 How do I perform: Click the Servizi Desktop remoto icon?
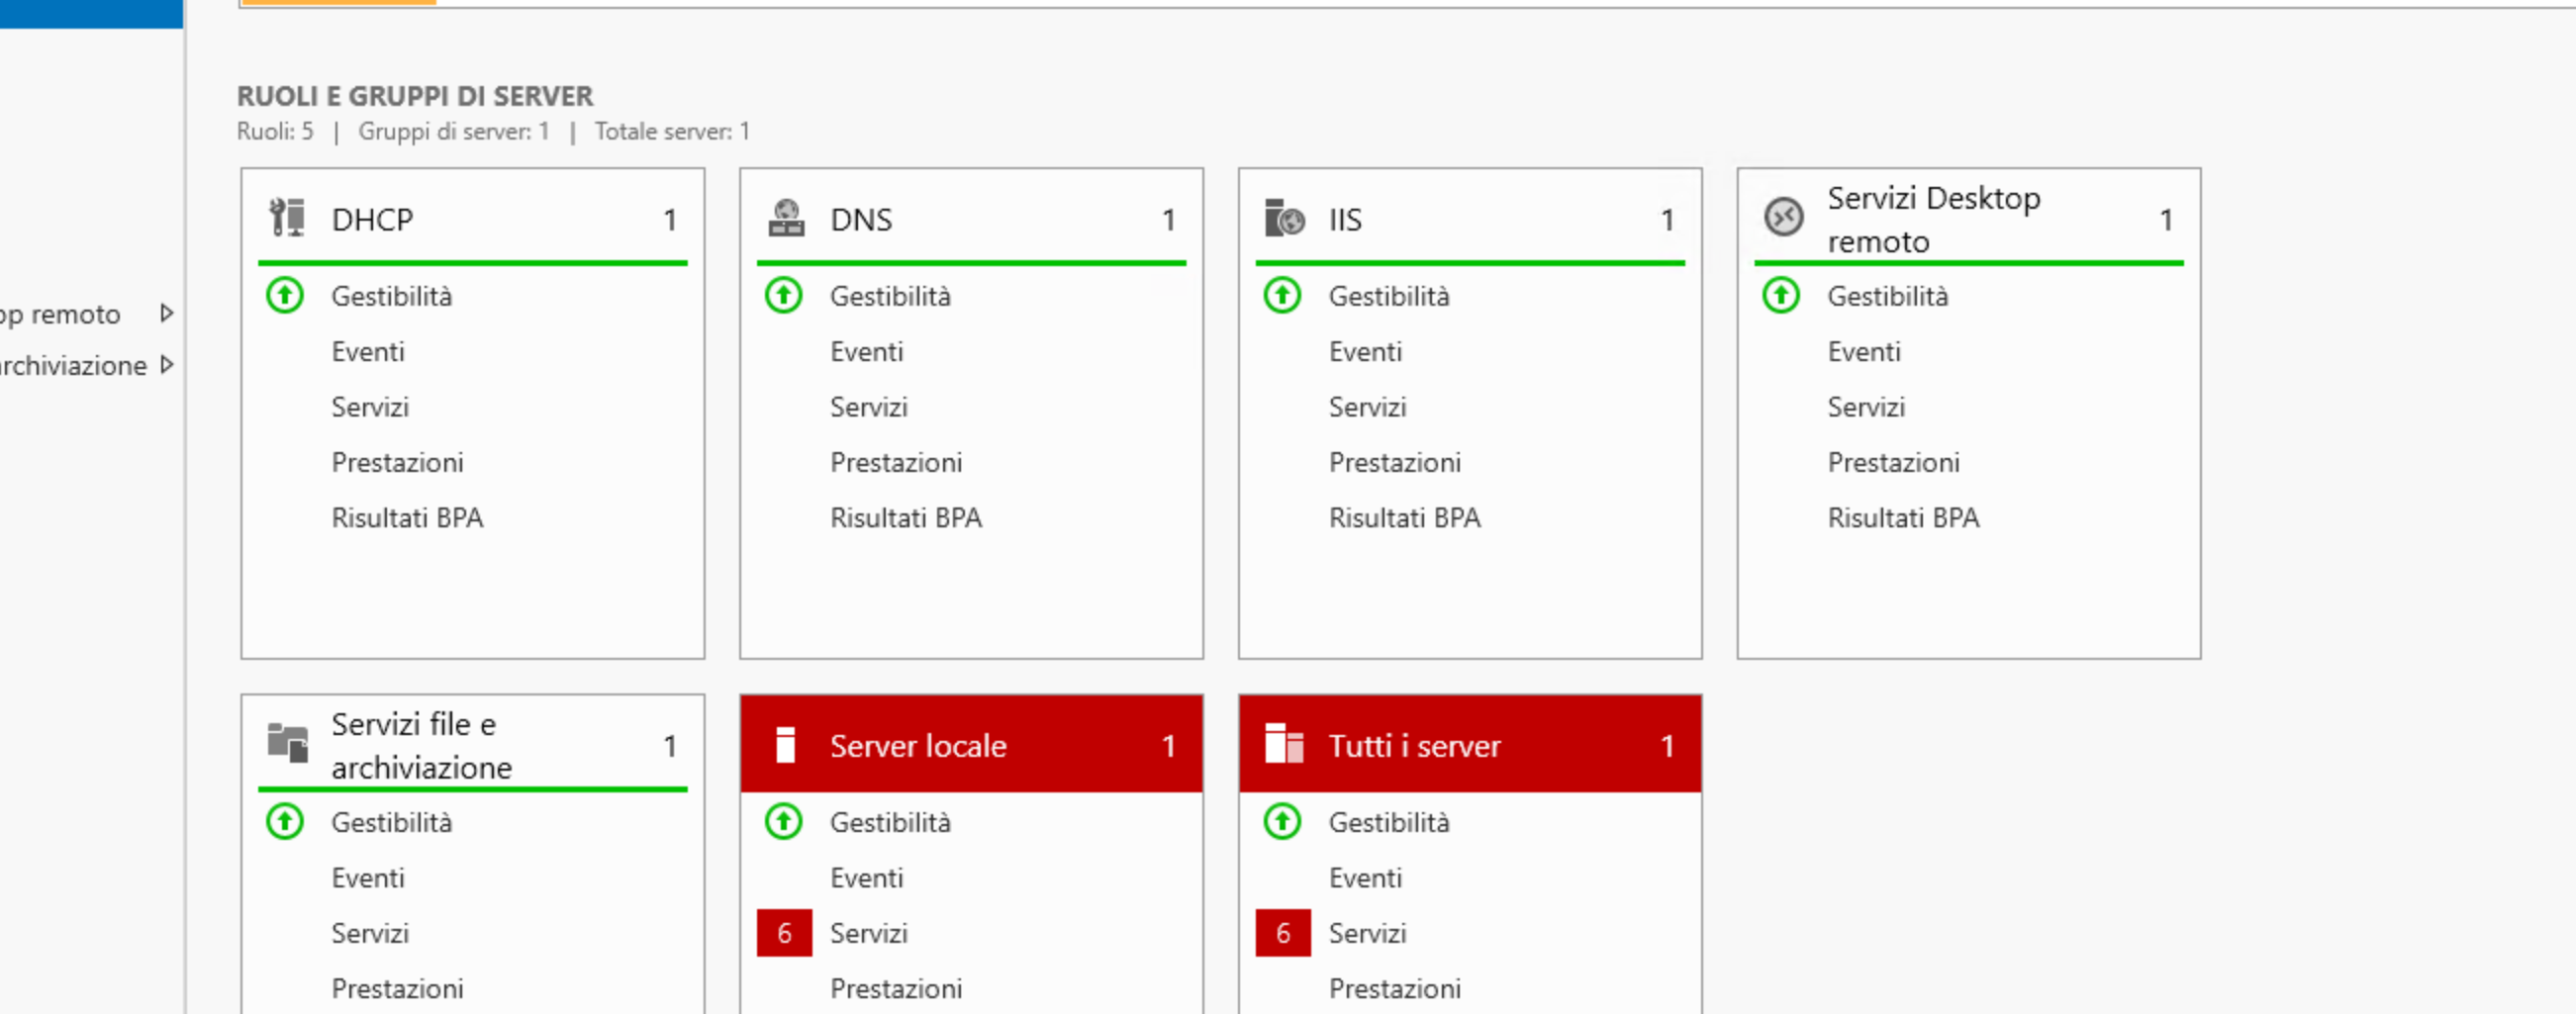point(1783,215)
